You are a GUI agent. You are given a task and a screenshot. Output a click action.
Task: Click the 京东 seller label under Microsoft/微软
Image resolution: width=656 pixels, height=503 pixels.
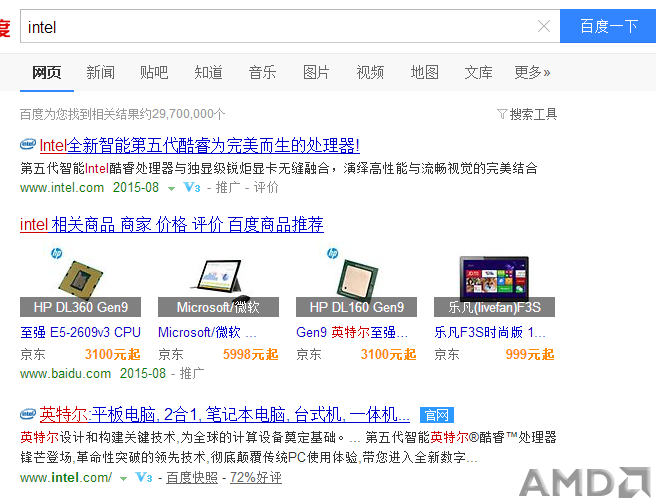171,354
